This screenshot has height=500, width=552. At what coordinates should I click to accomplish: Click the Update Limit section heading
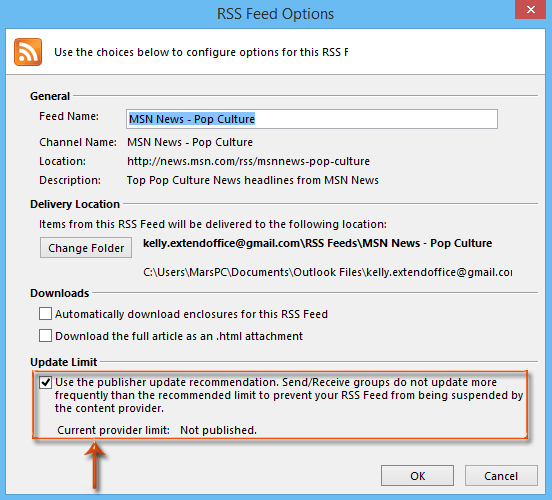coord(63,362)
